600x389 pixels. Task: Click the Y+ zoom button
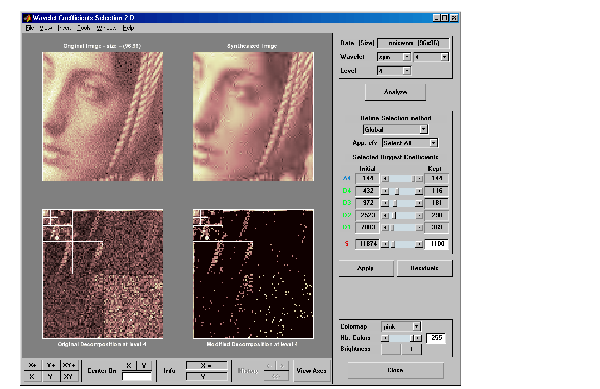click(51, 365)
